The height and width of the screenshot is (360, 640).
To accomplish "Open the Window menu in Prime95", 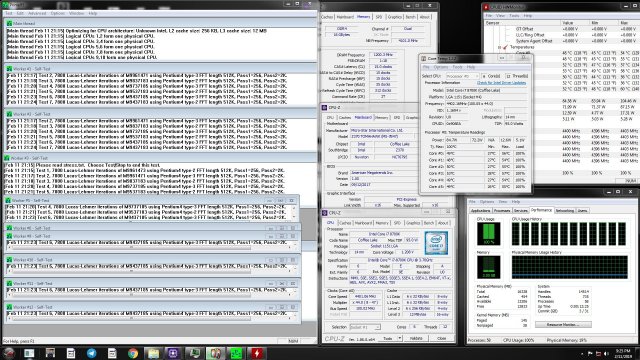I will (x=76, y=13).
